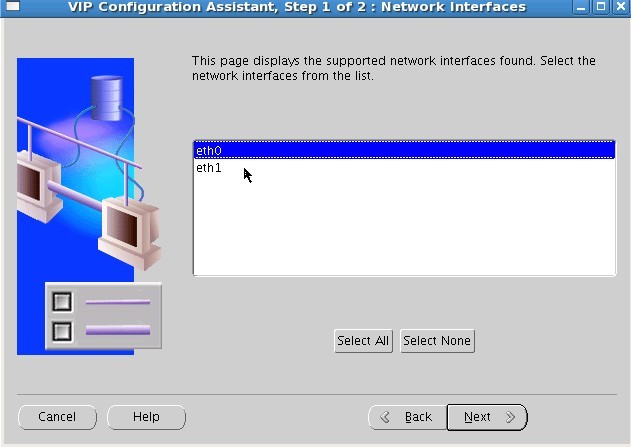The height and width of the screenshot is (447, 631).
Task: Cancel the VIP Configuration Assistant
Action: 57,417
